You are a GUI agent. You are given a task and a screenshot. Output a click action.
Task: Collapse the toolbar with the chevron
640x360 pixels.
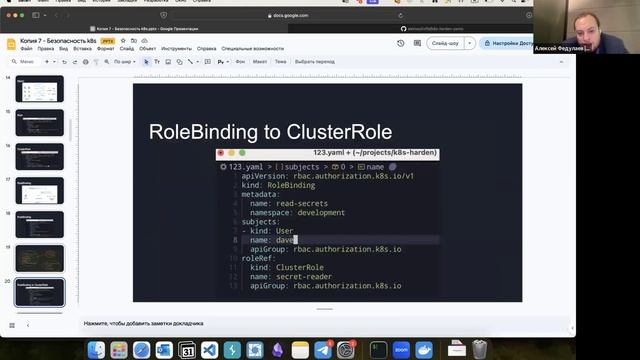(x=561, y=62)
